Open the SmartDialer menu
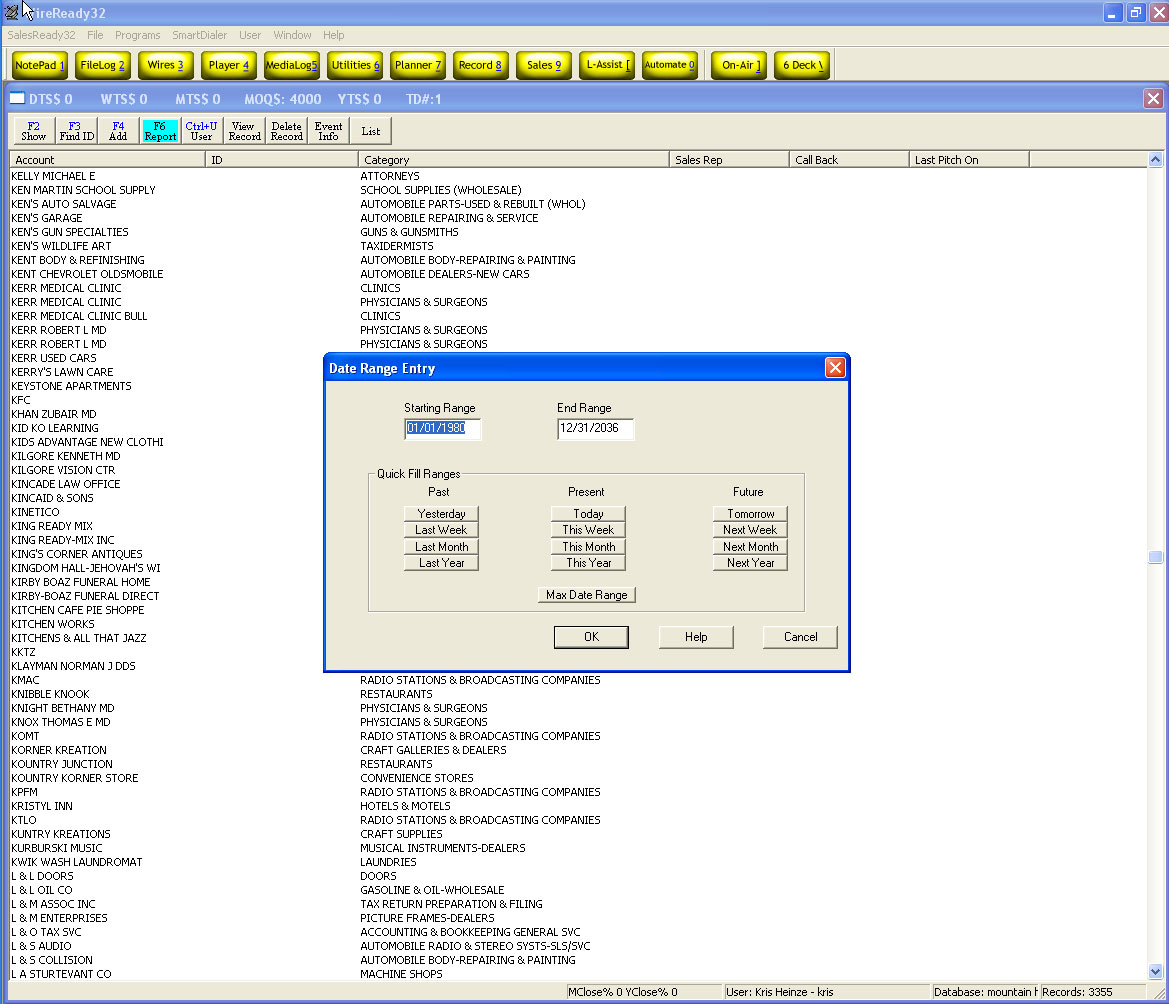The height and width of the screenshot is (1004, 1169). point(199,35)
